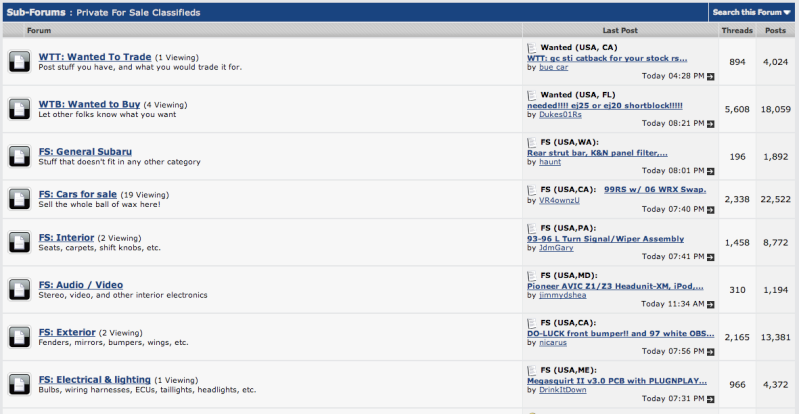This screenshot has height=414, width=799.
Task: Open FS: Electrical & lighting forum
Action: tap(95, 380)
